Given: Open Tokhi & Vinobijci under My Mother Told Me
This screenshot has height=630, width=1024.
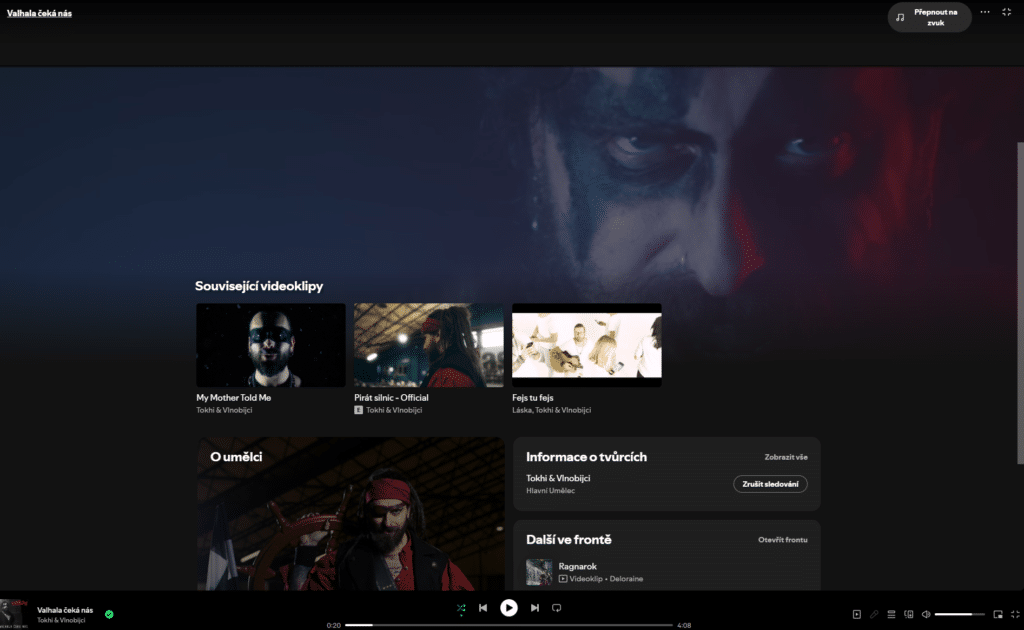Looking at the screenshot, I should [x=224, y=410].
